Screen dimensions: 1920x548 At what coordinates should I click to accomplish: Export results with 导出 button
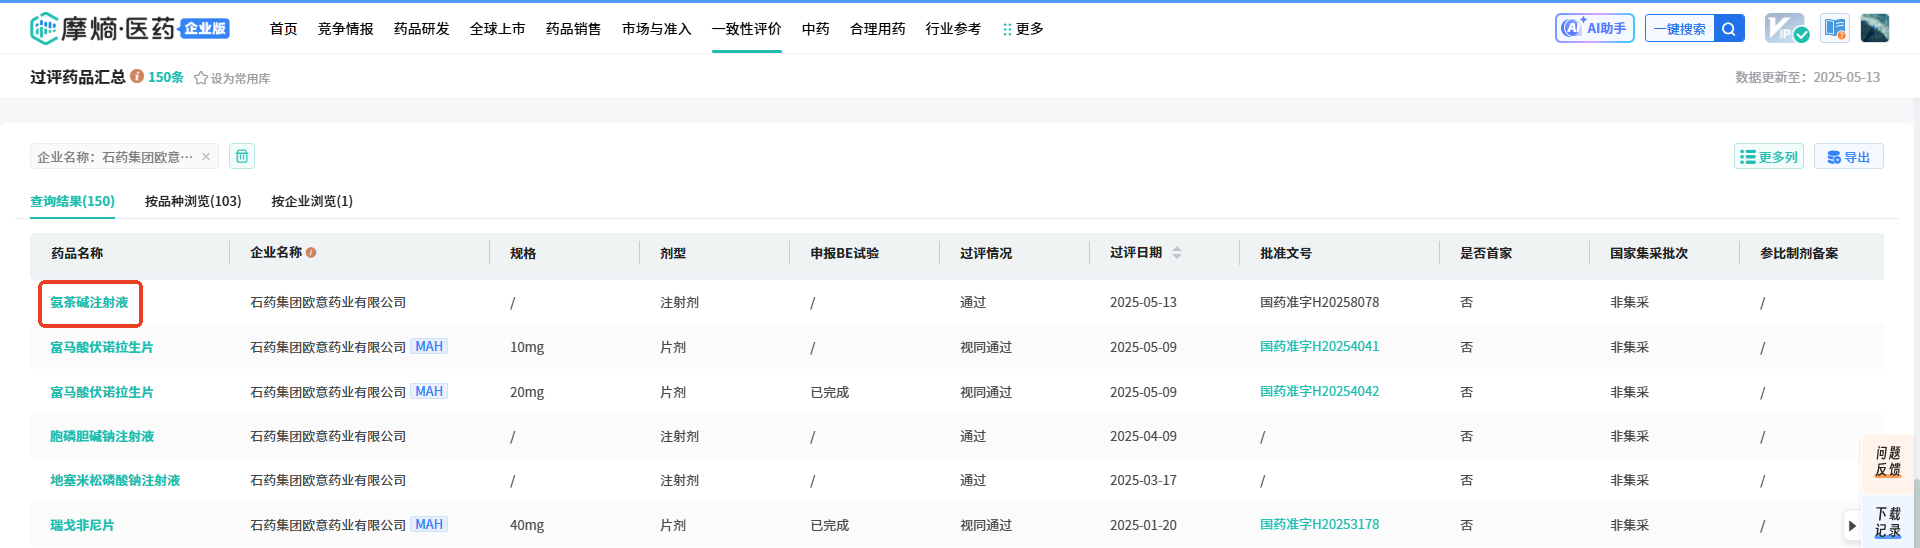tap(1848, 156)
